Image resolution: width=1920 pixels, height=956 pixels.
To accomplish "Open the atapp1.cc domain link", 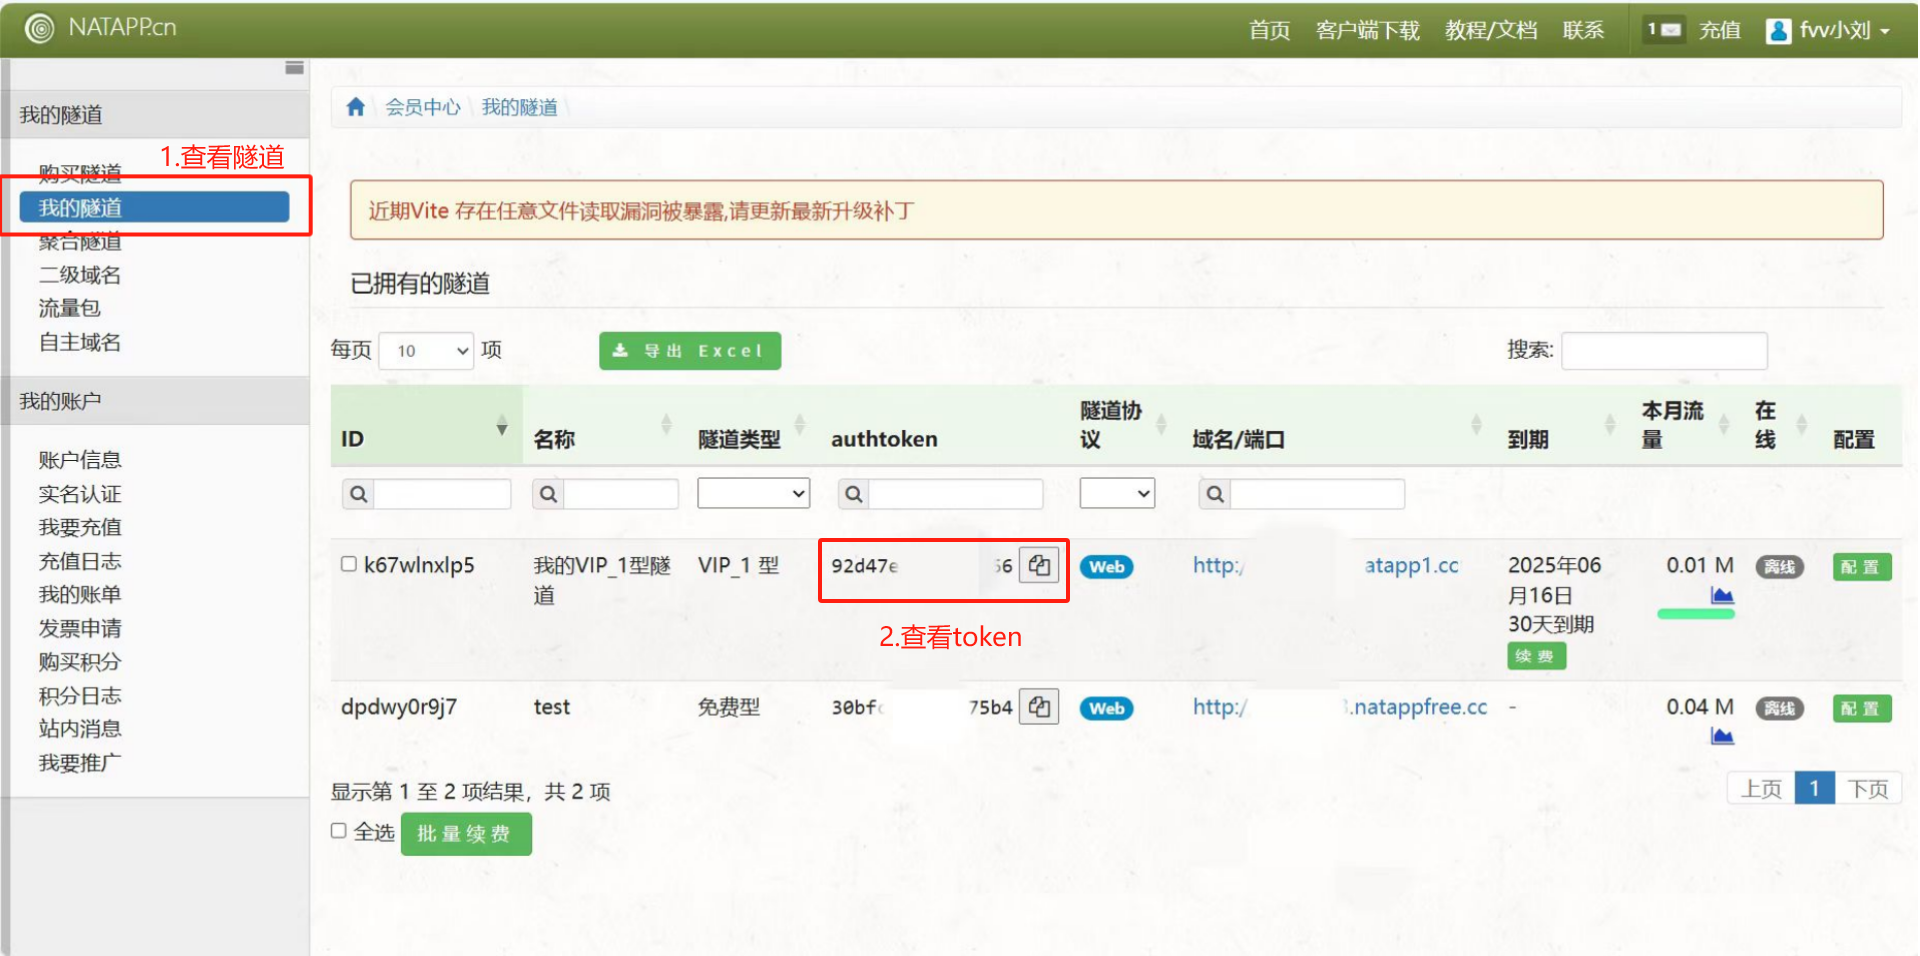I will [1326, 565].
